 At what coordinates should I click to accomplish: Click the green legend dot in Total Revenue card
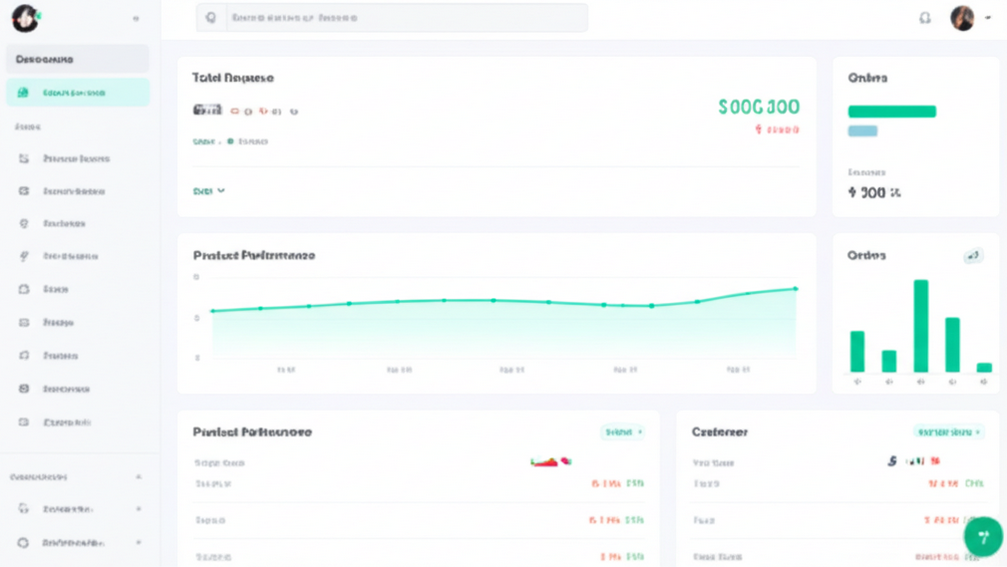click(x=231, y=141)
